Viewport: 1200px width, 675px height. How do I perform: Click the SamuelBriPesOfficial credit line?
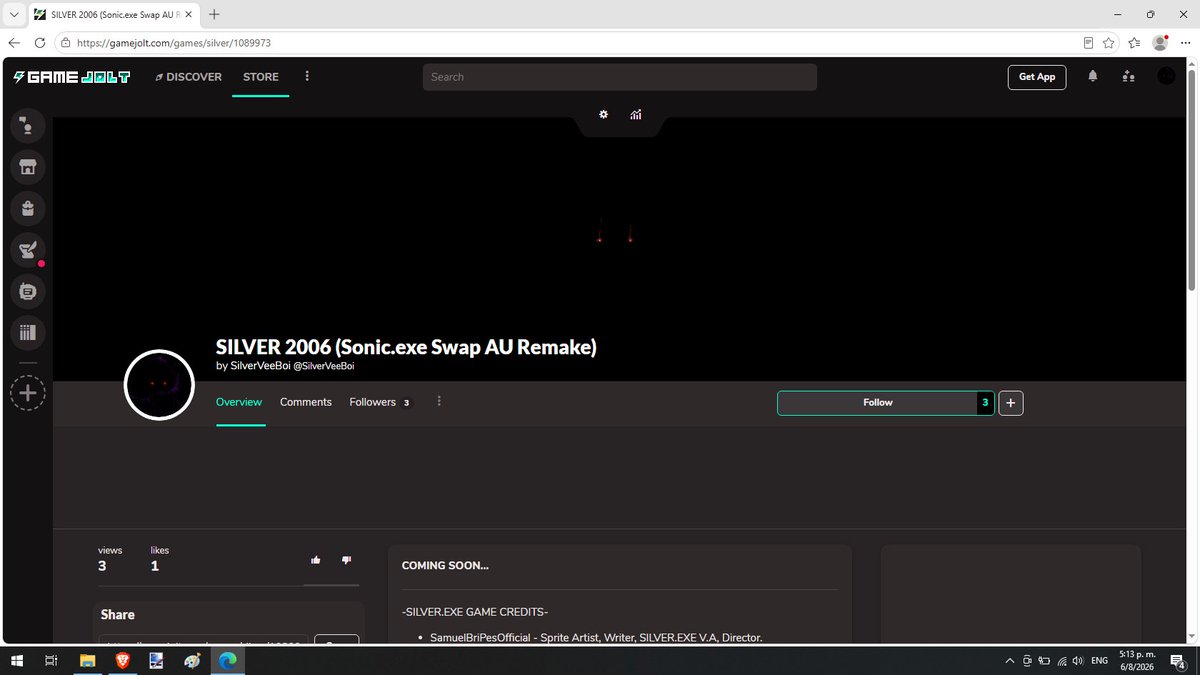tap(596, 637)
